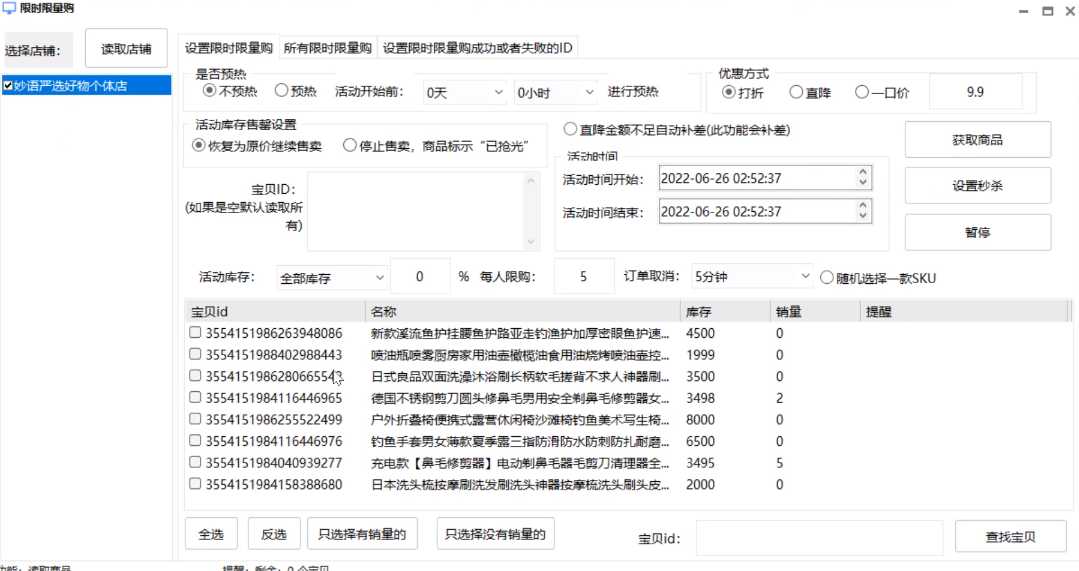Select the 直降 discount option
Screen dimensions: 1079x571
point(797,92)
